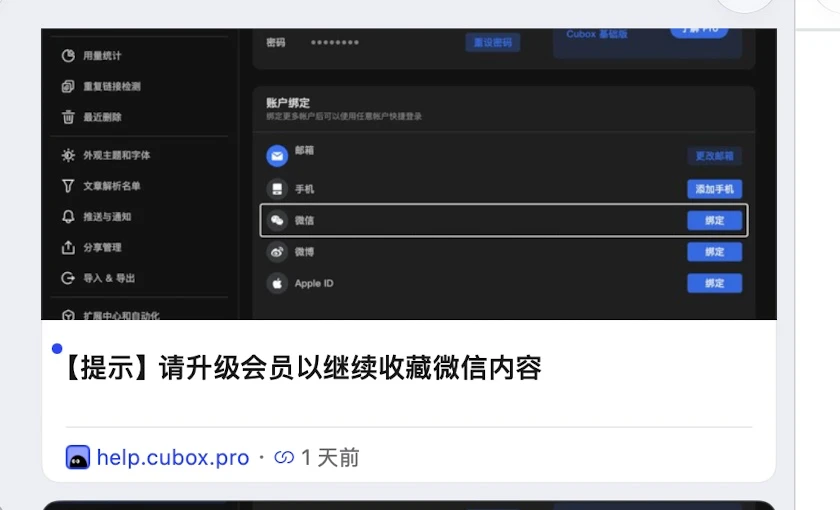Click 绑定 button in 微博 row

(715, 252)
